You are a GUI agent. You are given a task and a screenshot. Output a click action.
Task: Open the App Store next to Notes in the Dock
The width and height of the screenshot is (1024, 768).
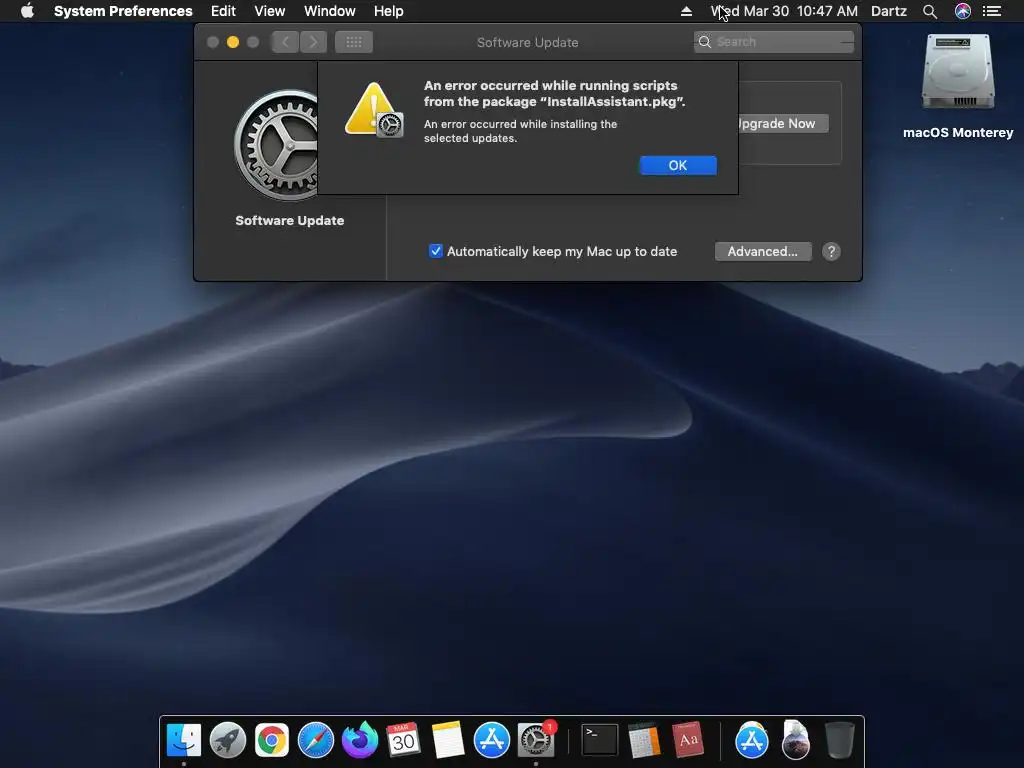click(x=491, y=740)
